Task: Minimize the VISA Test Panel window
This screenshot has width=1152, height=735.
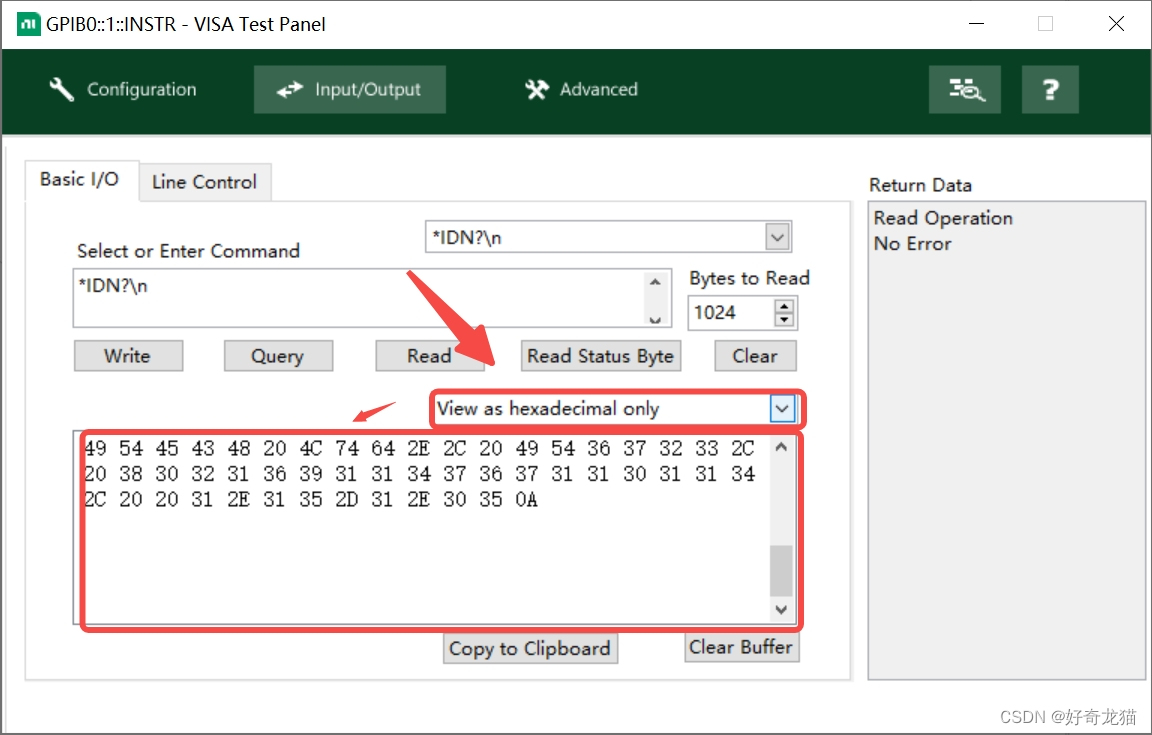Action: tap(976, 24)
